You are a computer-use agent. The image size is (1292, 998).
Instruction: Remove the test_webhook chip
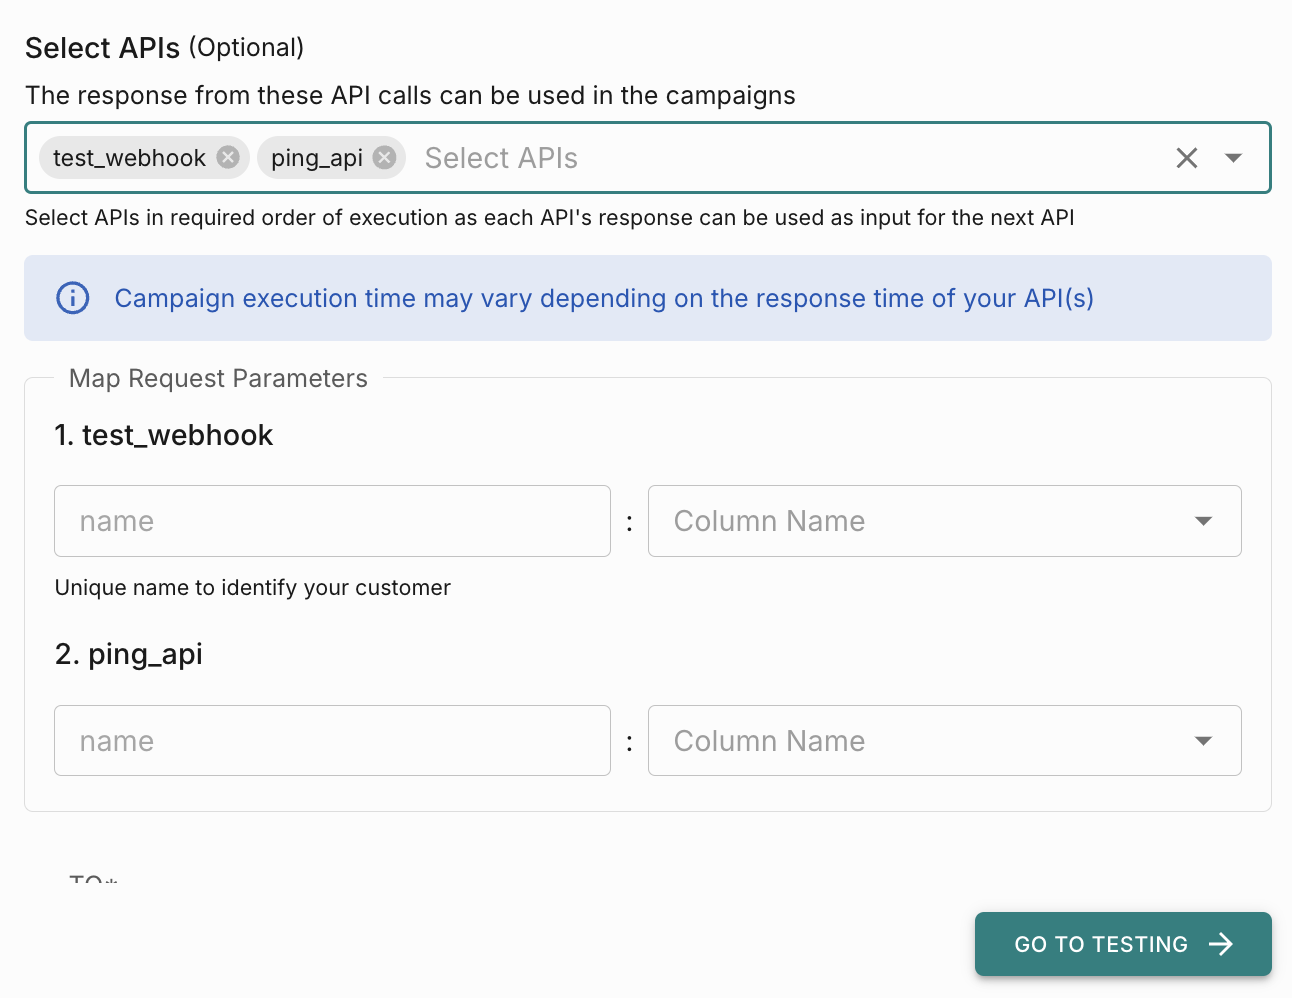pos(228,157)
